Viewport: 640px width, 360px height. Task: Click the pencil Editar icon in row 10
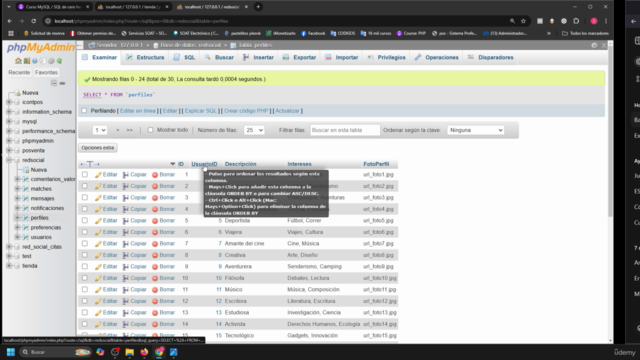pos(98,278)
